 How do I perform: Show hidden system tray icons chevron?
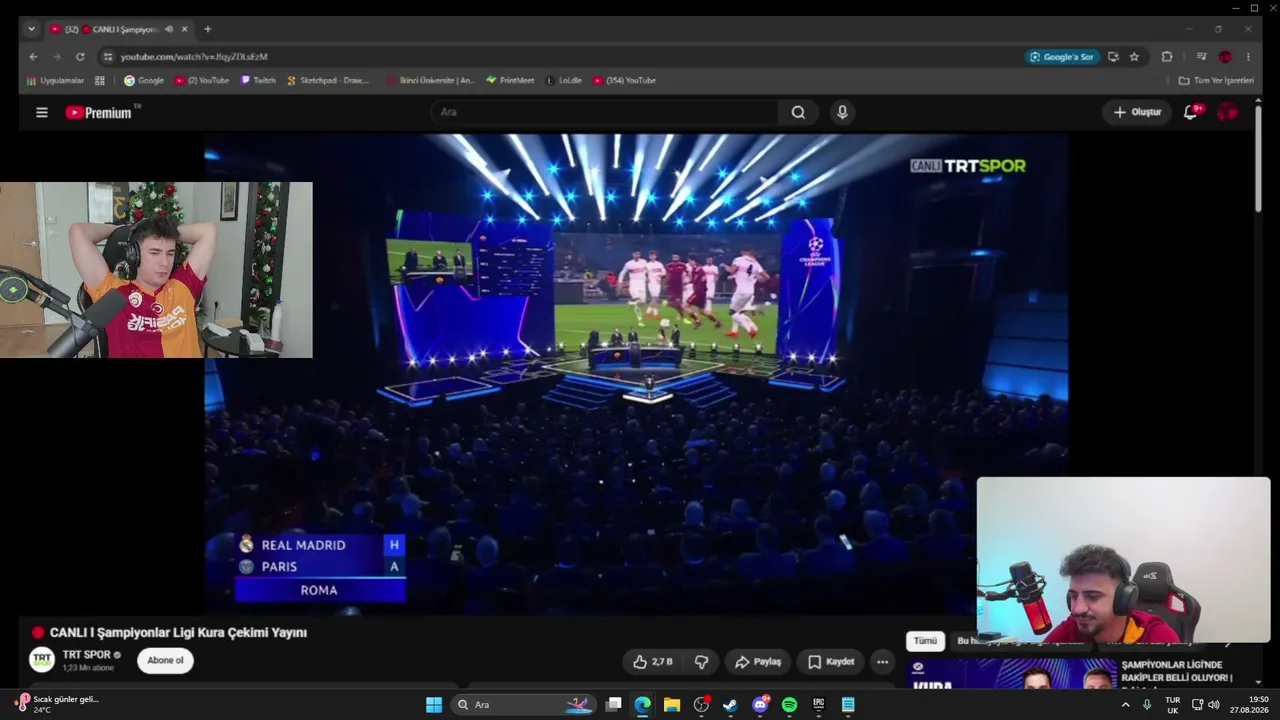(x=1126, y=705)
